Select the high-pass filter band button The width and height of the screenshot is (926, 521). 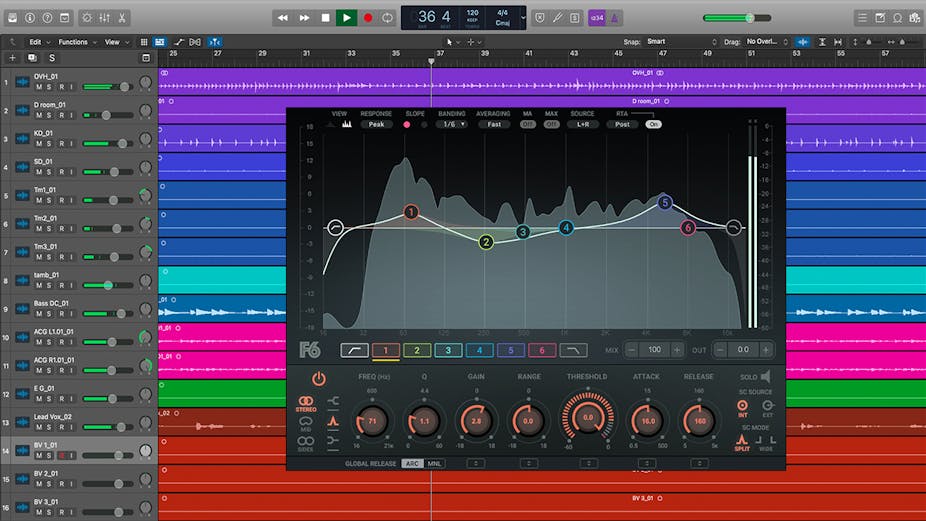tap(354, 350)
